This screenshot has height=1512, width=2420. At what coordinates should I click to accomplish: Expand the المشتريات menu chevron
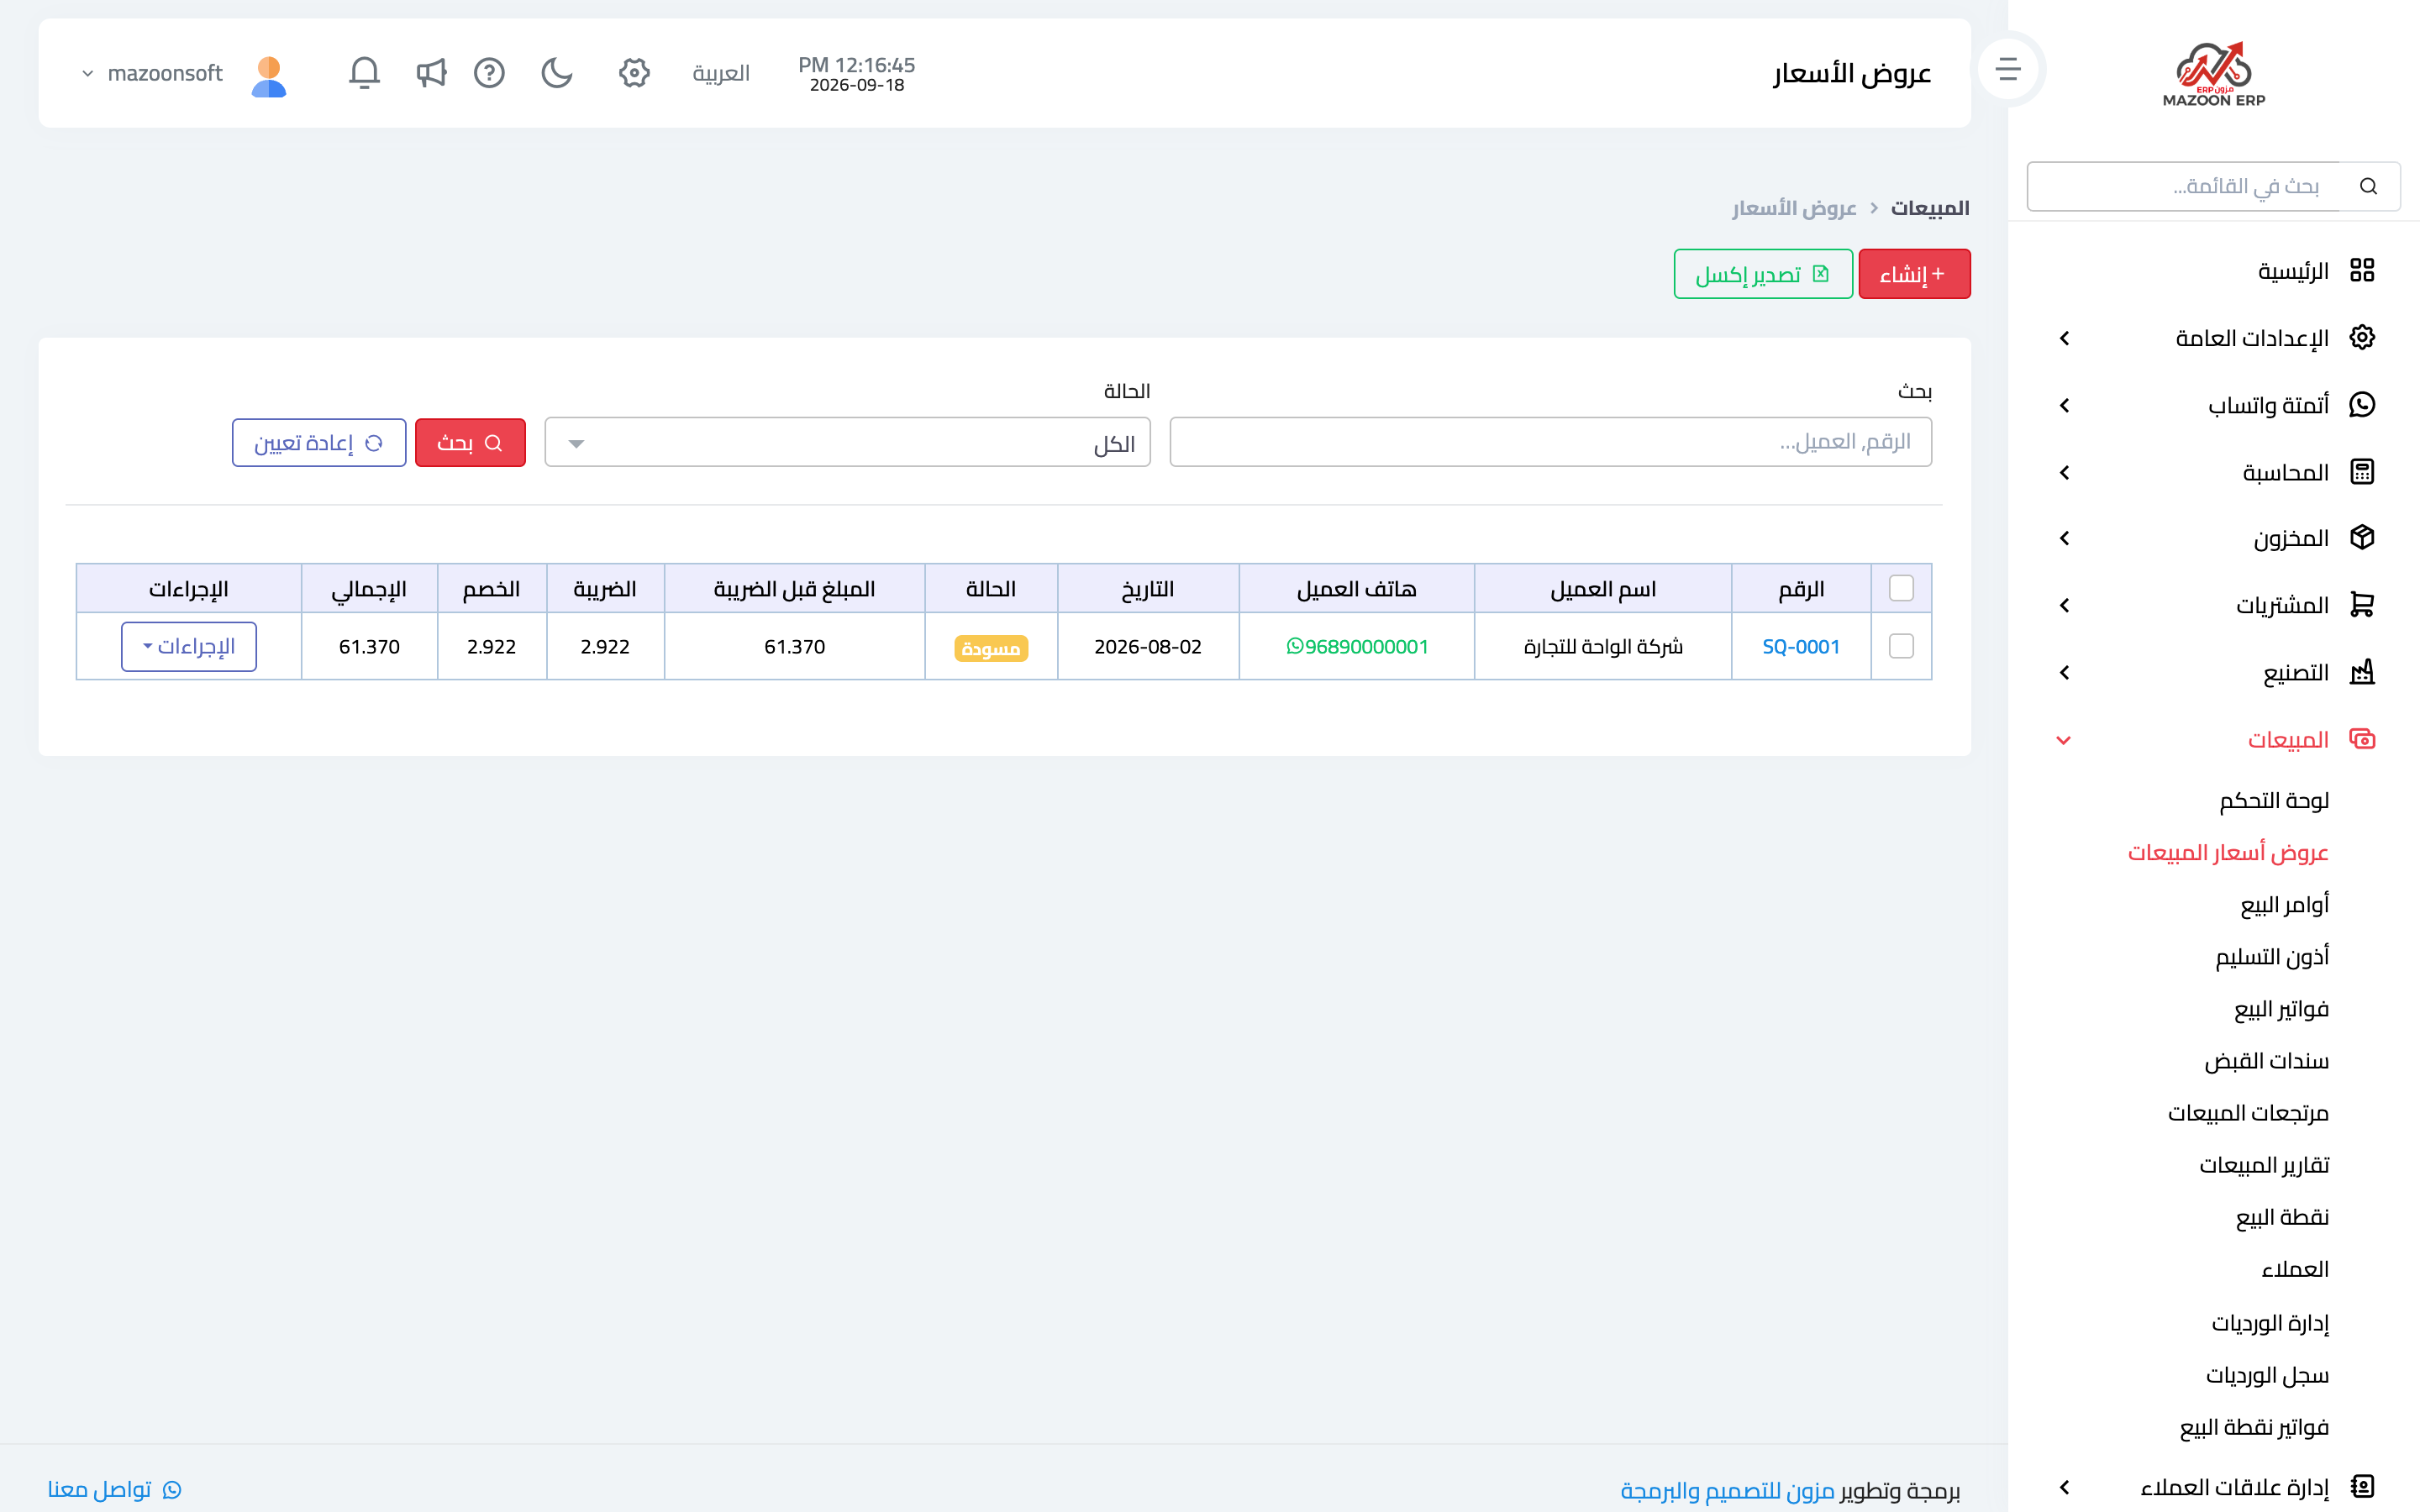pyautogui.click(x=2065, y=605)
